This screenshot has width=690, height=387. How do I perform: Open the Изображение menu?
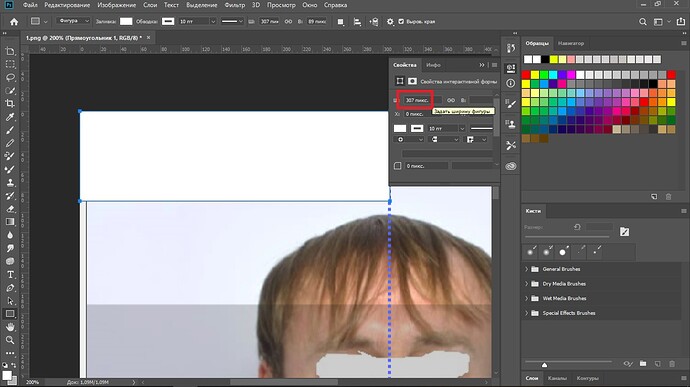pyautogui.click(x=117, y=5)
